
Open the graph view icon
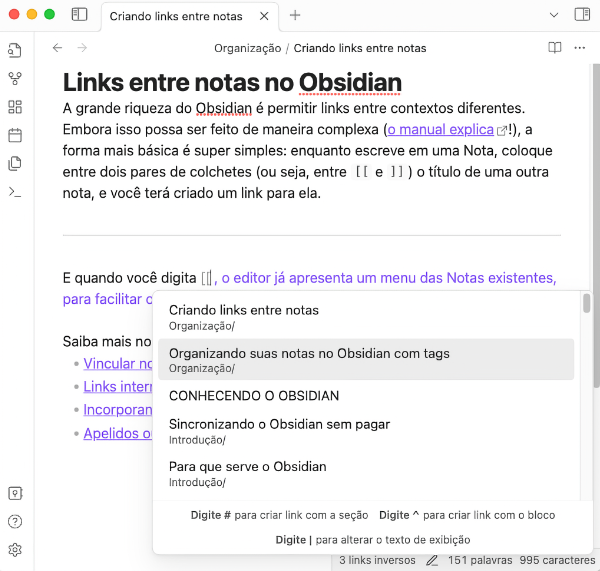15,78
